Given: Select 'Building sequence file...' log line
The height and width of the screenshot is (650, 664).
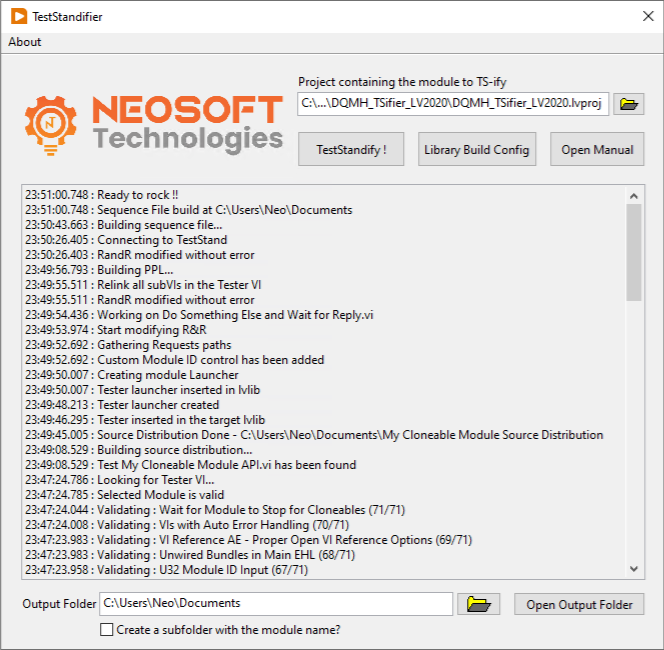Looking at the screenshot, I should point(124,225).
